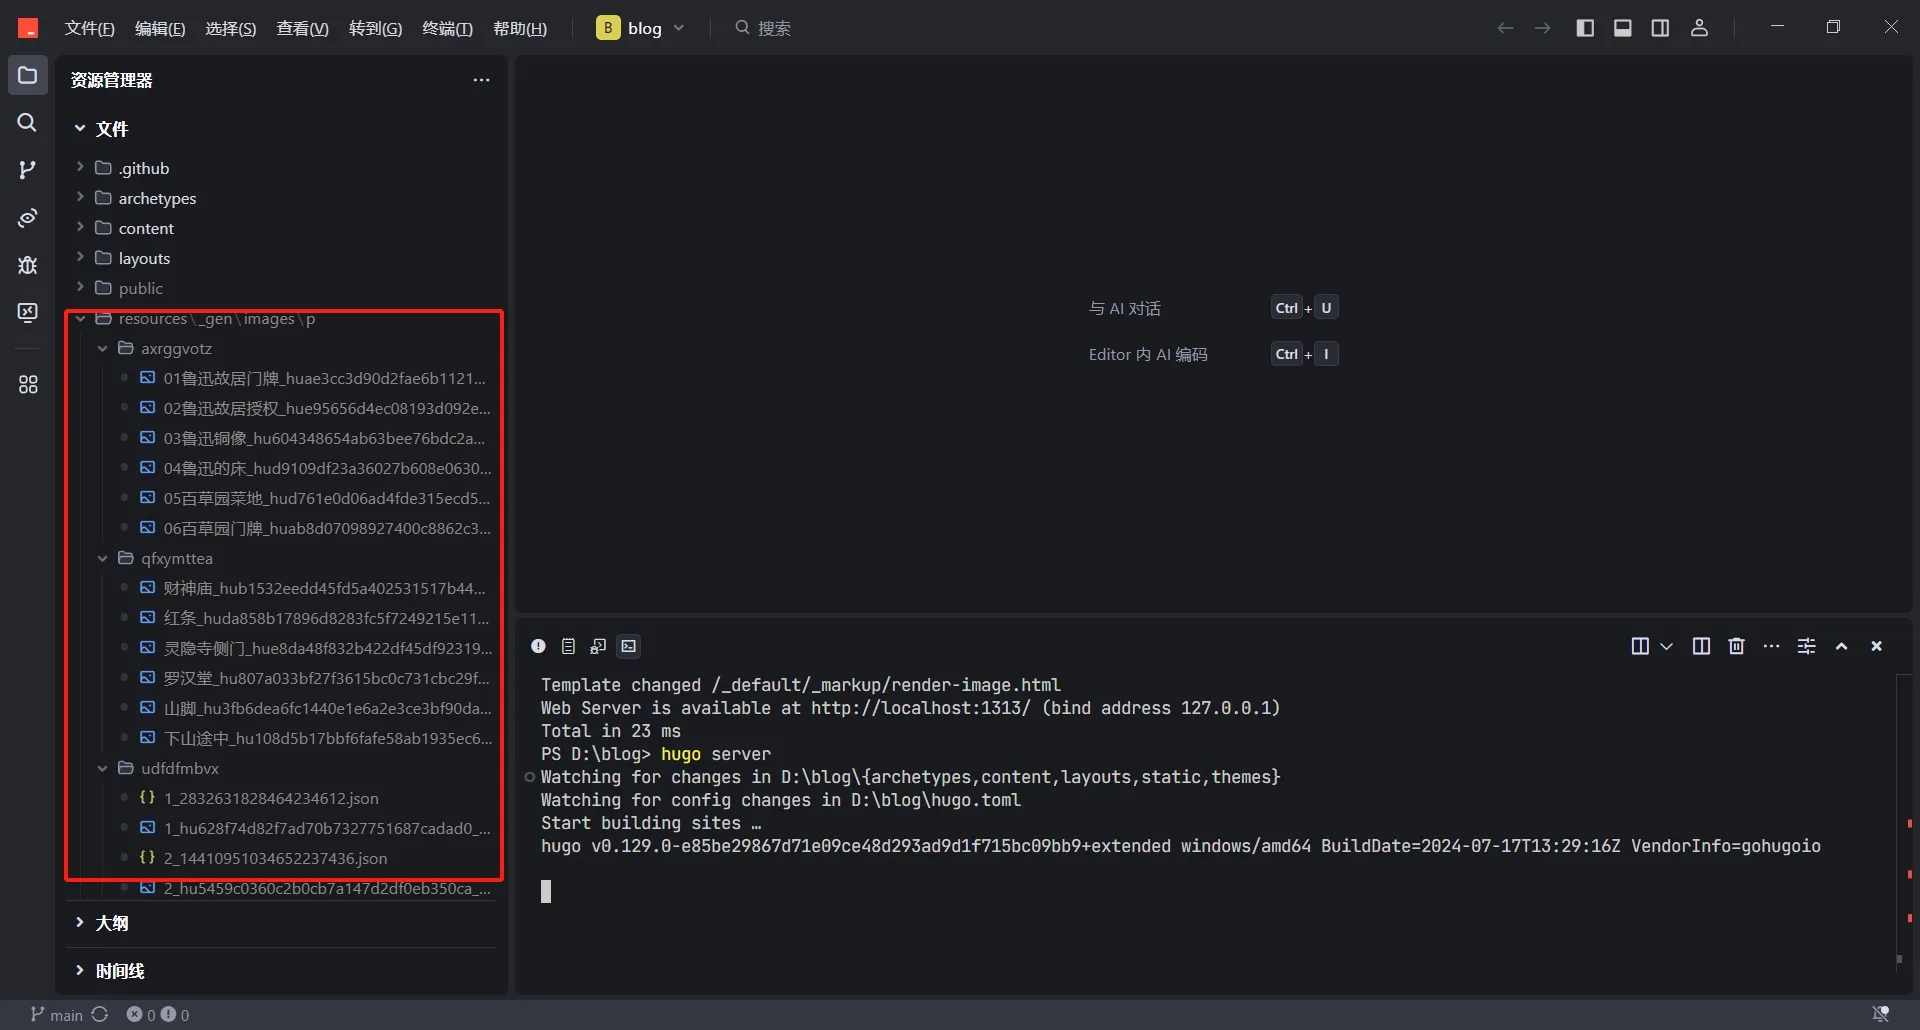This screenshot has width=1920, height=1030.
Task: Expand the public folder
Action: point(283,288)
